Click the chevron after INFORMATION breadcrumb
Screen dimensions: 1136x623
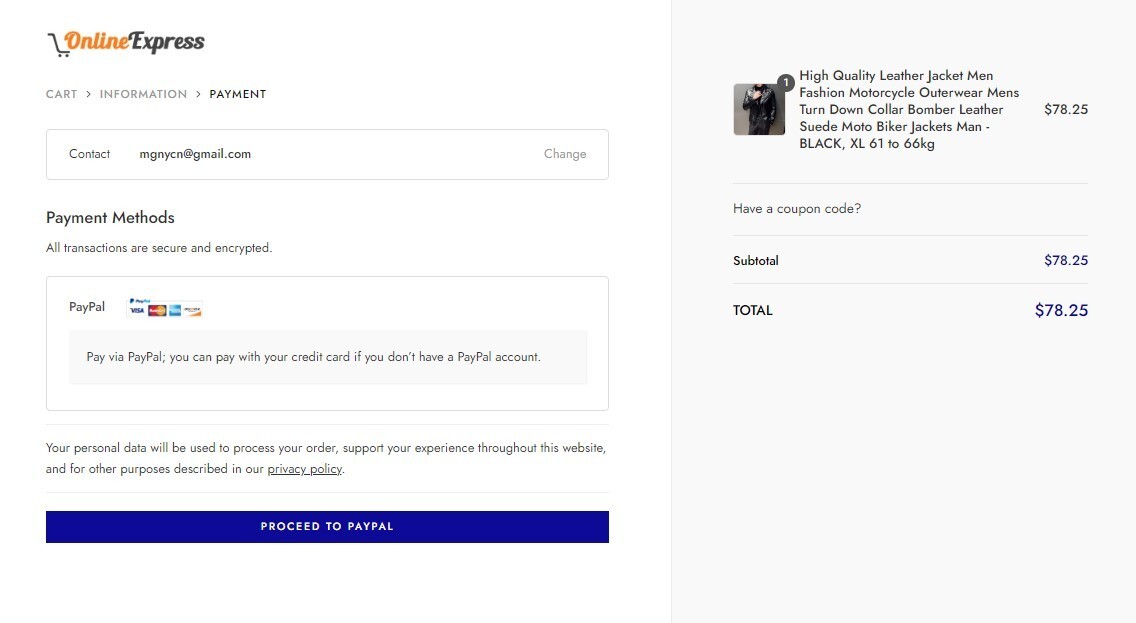pos(198,94)
